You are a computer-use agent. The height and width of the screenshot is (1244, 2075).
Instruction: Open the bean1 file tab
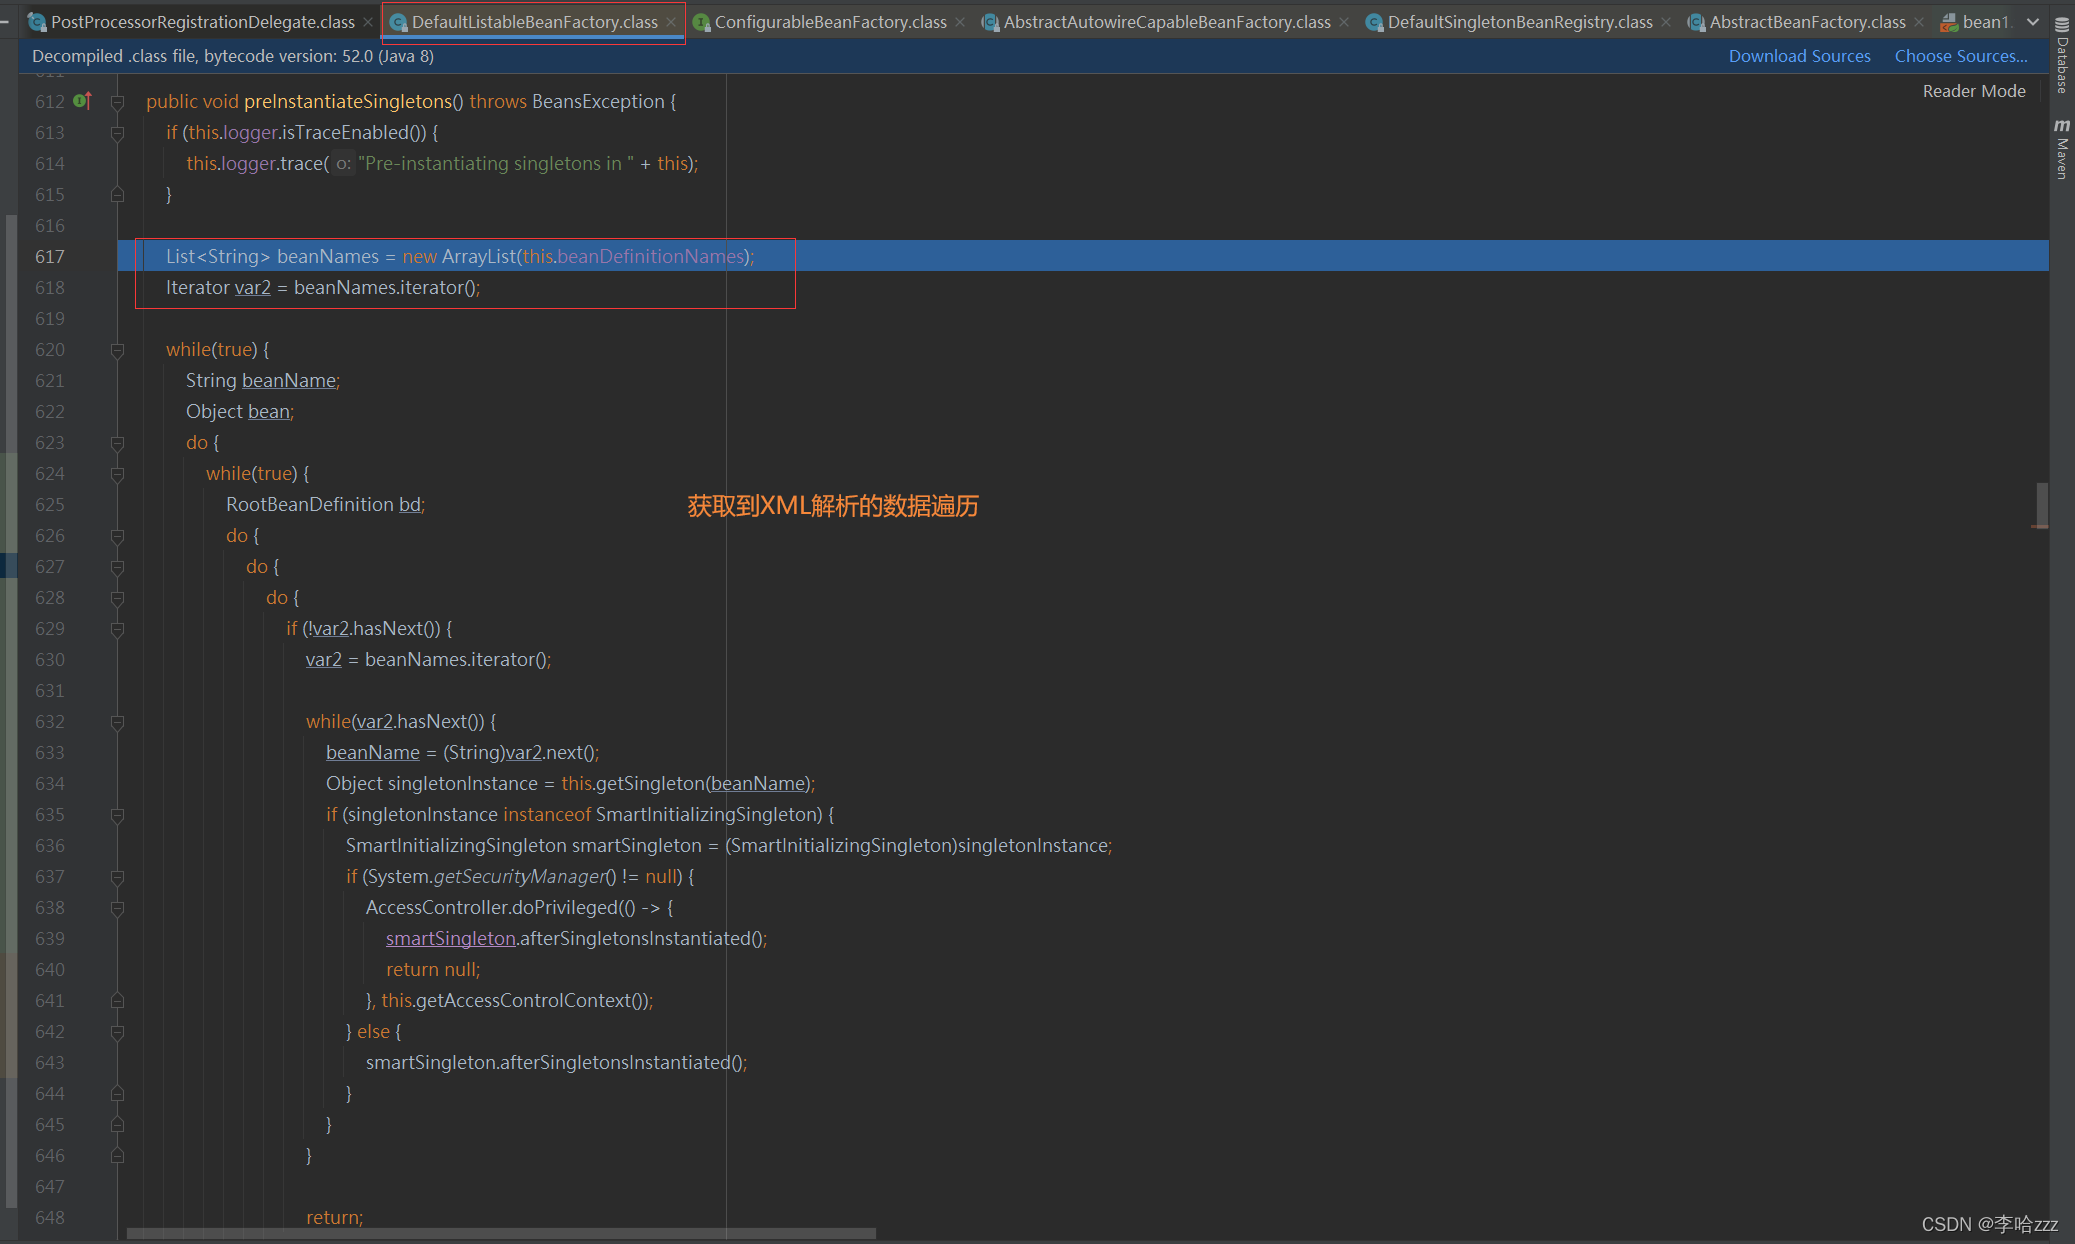pos(1983,22)
